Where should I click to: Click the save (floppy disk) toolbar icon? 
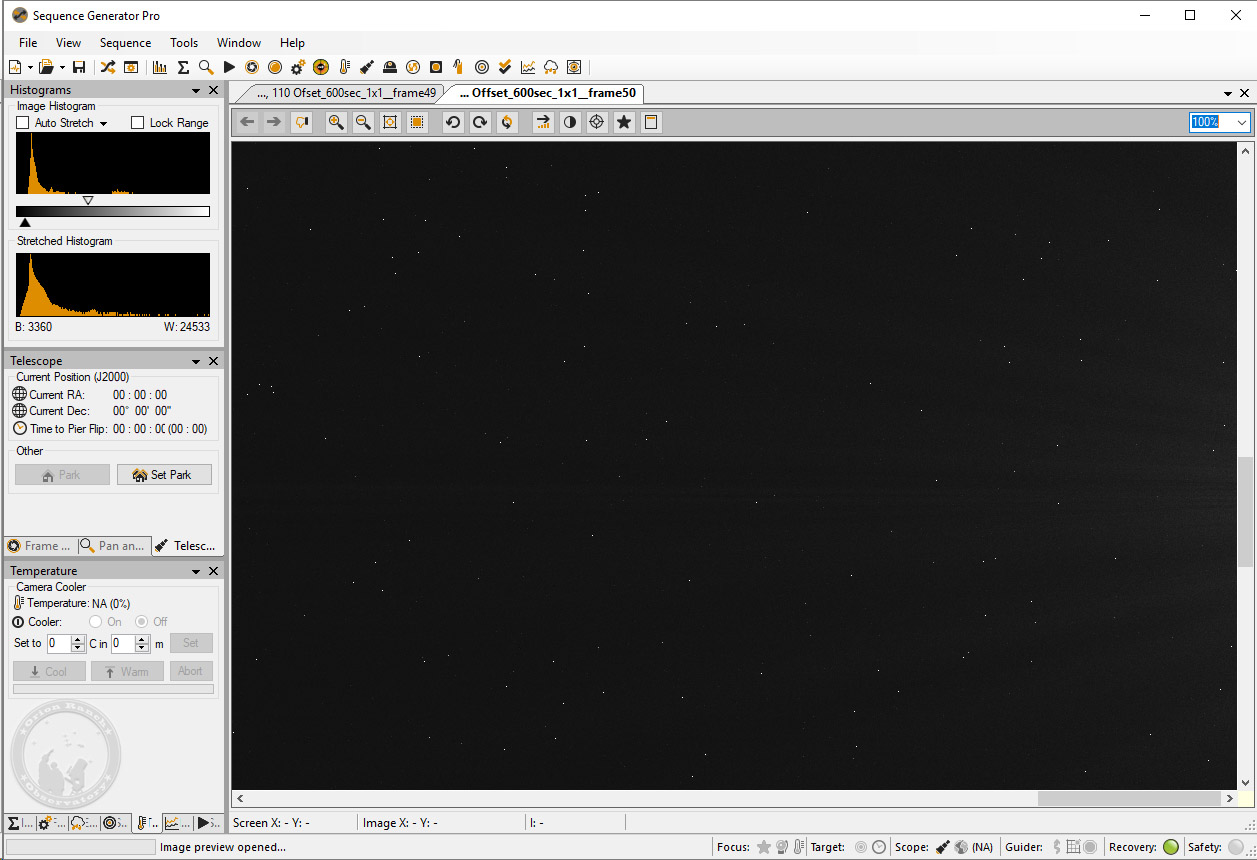coord(79,67)
